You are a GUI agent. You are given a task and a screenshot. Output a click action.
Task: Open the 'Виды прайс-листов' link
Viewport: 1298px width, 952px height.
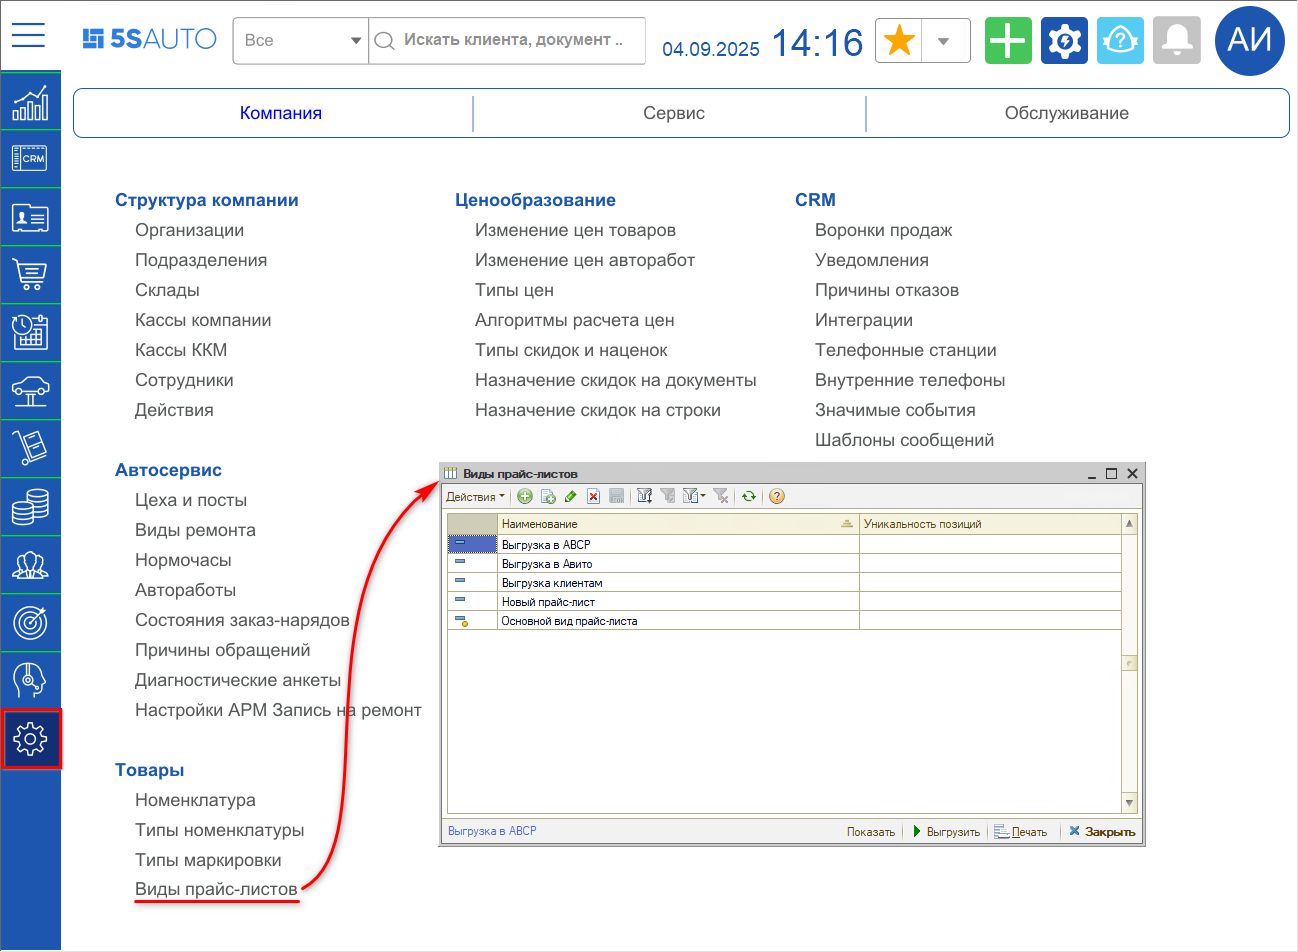[216, 889]
